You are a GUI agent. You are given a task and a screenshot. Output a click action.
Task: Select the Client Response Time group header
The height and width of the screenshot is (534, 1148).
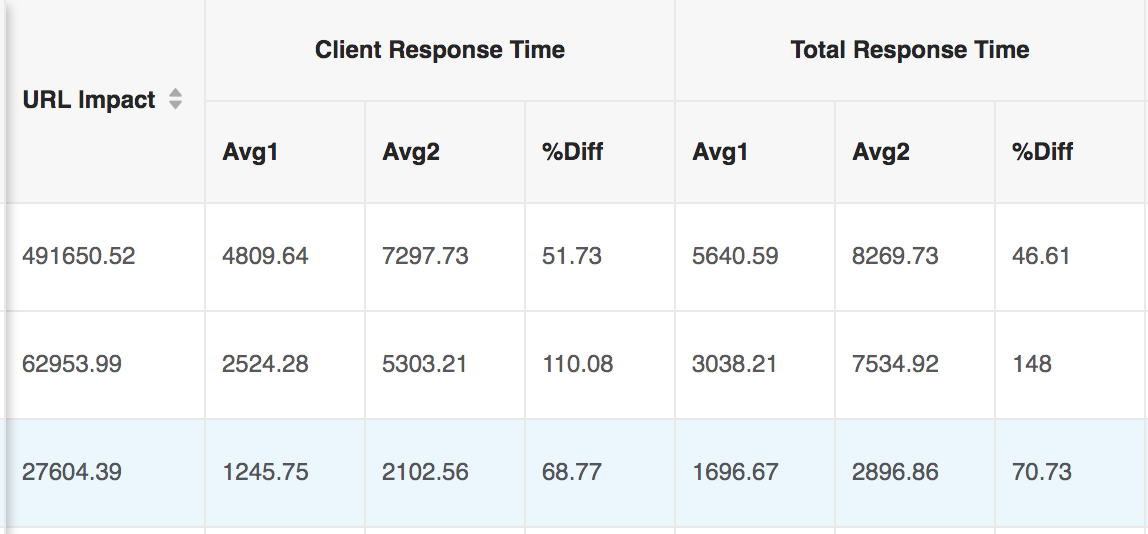440,50
